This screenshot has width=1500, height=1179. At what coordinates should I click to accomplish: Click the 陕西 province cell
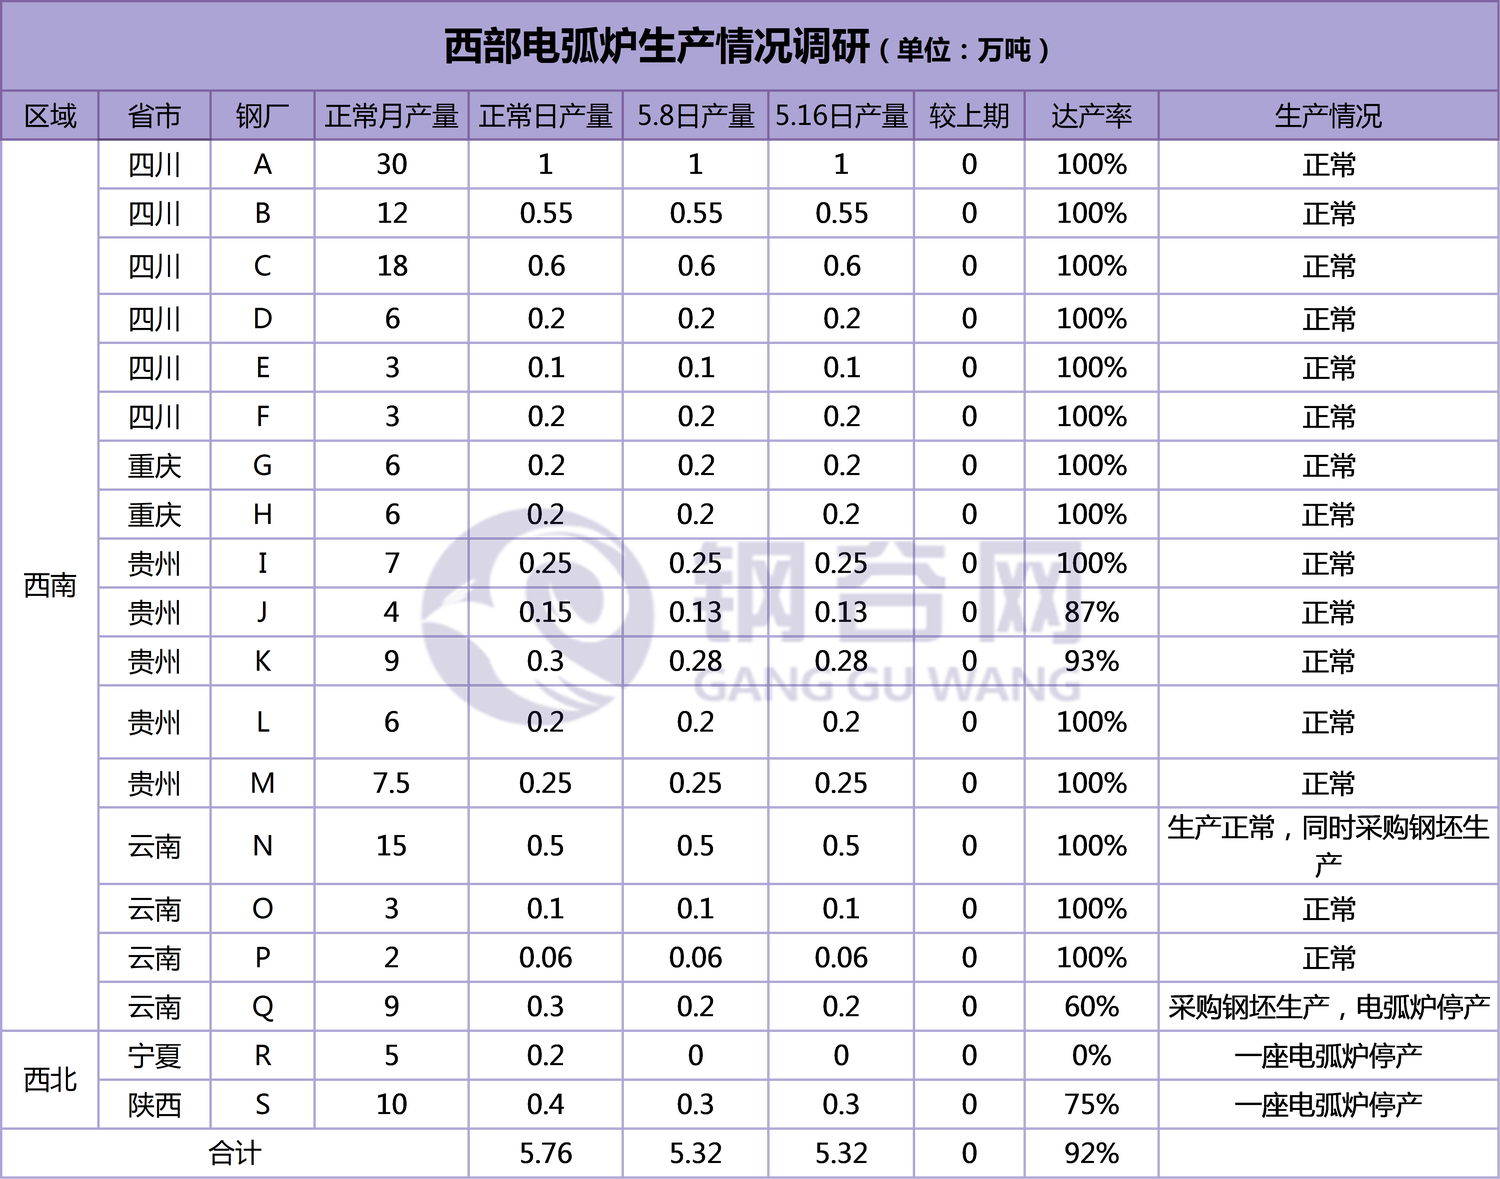point(155,1105)
